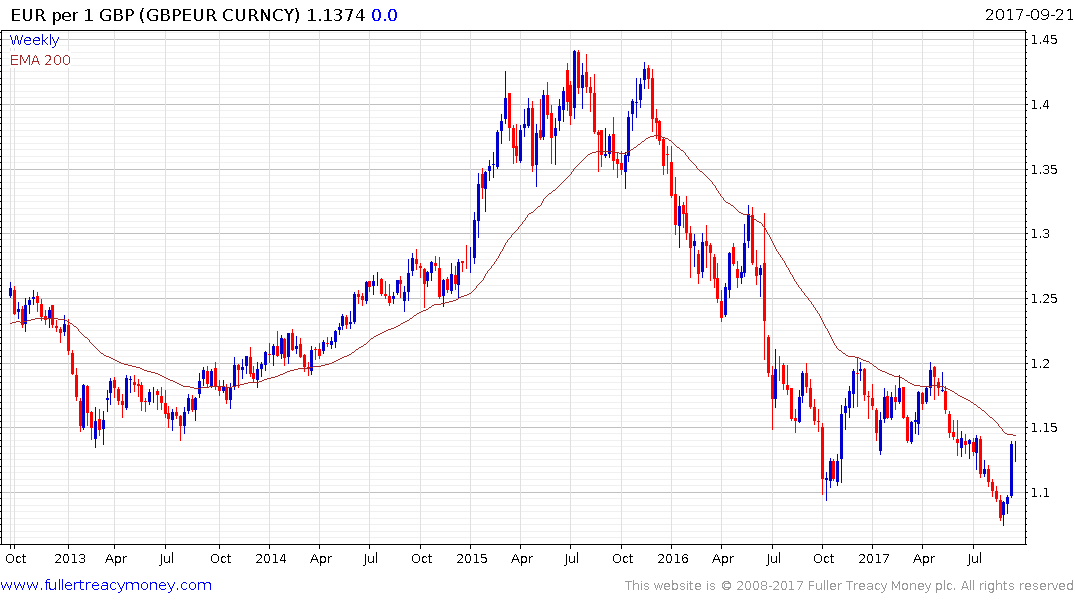Click the blue 0.0 change value
Viewport: 1075px width, 600px height.
click(384, 15)
